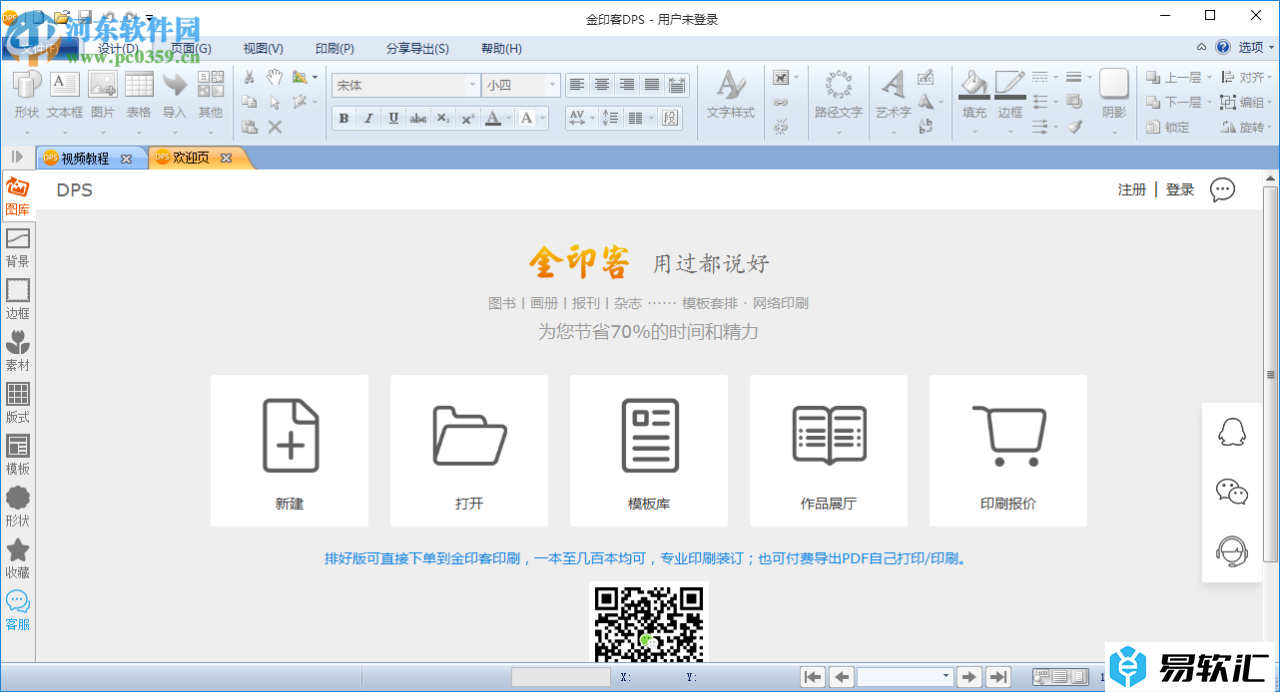The width and height of the screenshot is (1280, 692).
Task: Open the 帮助(H) ribbon tab
Action: (501, 48)
